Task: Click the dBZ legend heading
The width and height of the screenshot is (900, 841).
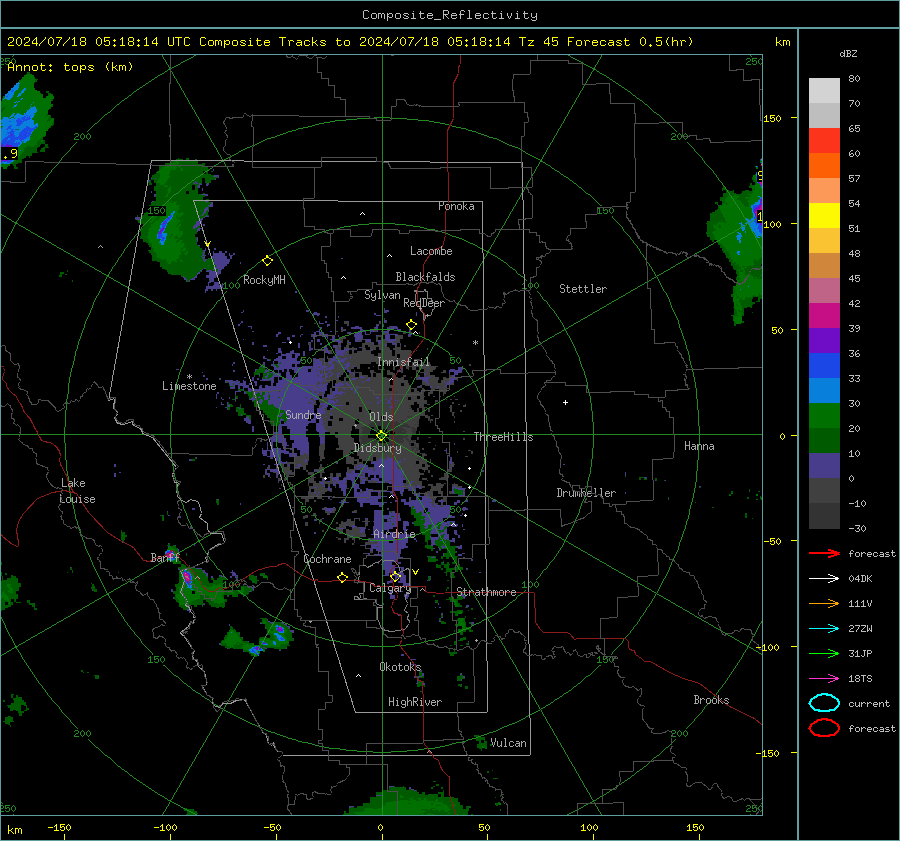Action: (x=848, y=54)
